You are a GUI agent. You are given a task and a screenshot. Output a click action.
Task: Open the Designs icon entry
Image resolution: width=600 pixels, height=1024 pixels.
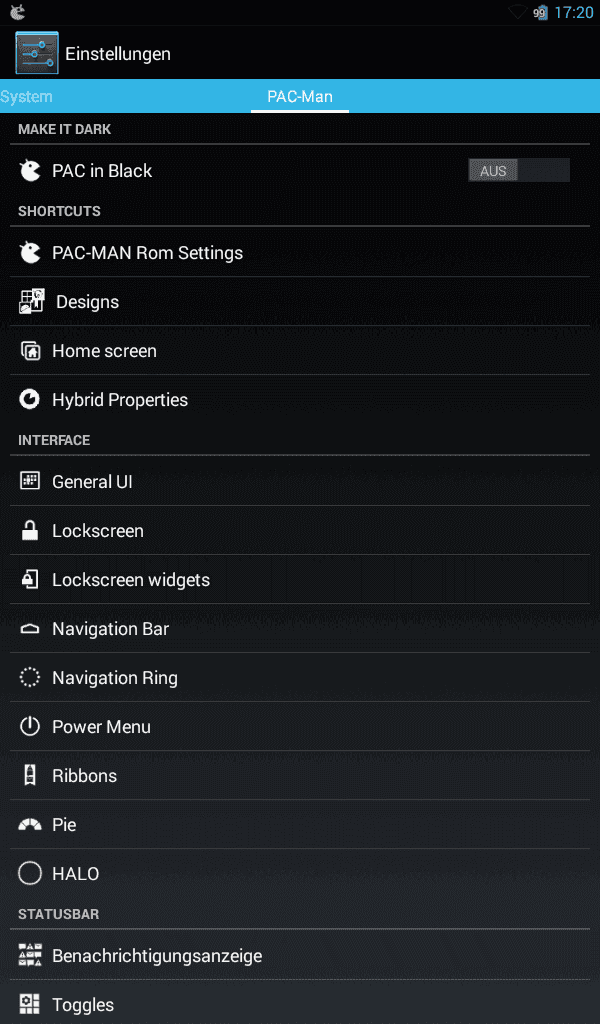click(31, 301)
